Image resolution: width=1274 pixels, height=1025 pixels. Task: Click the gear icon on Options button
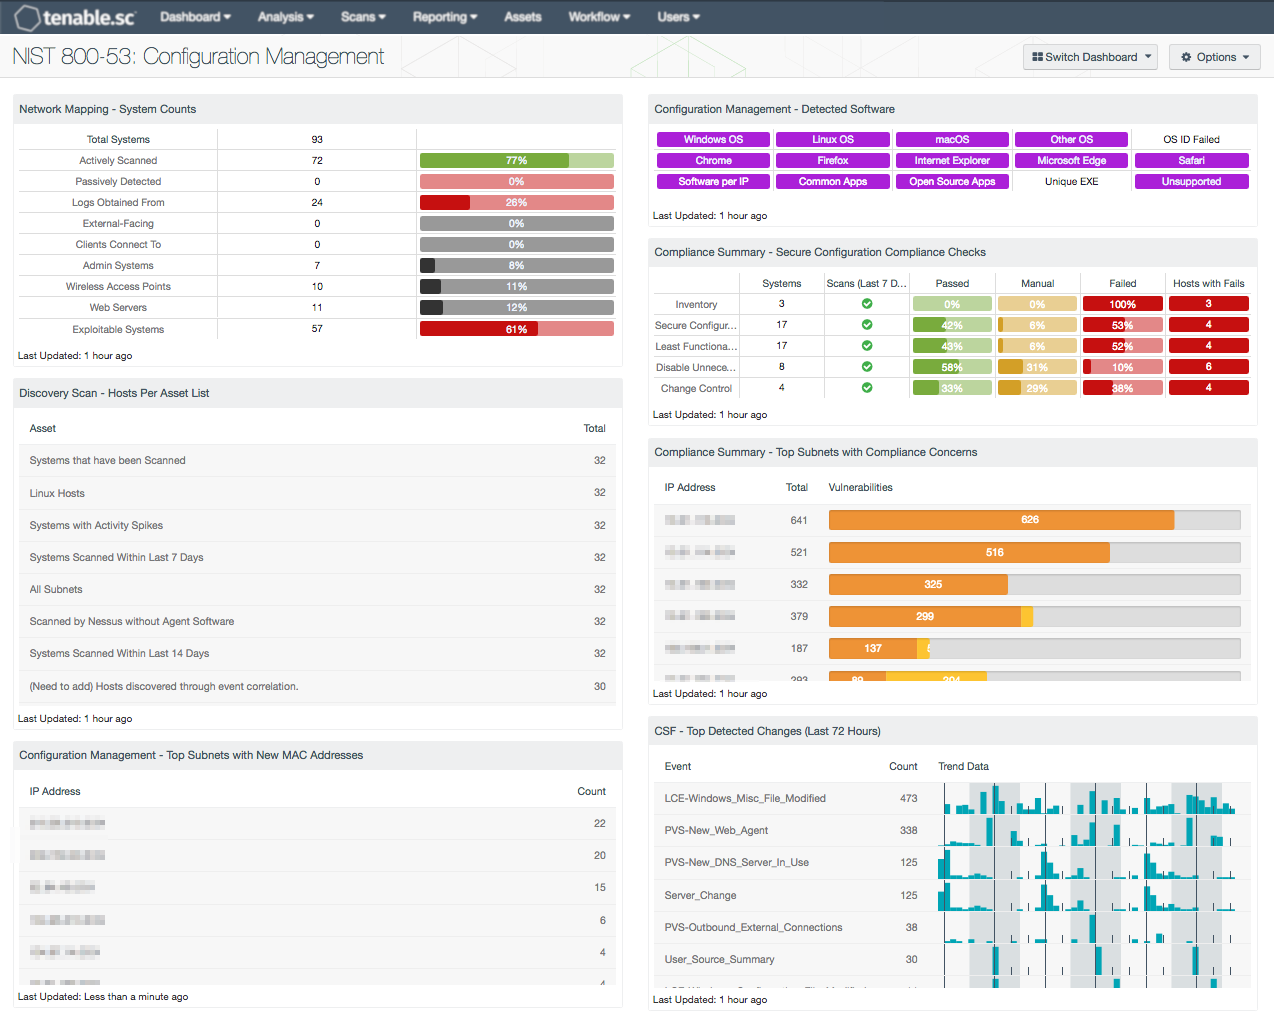pos(1186,57)
